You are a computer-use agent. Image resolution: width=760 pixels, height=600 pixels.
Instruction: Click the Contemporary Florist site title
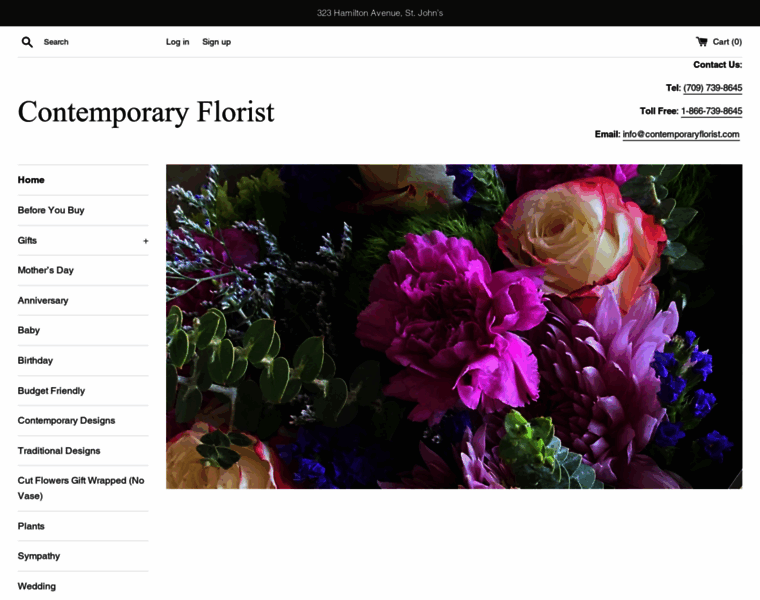click(146, 112)
